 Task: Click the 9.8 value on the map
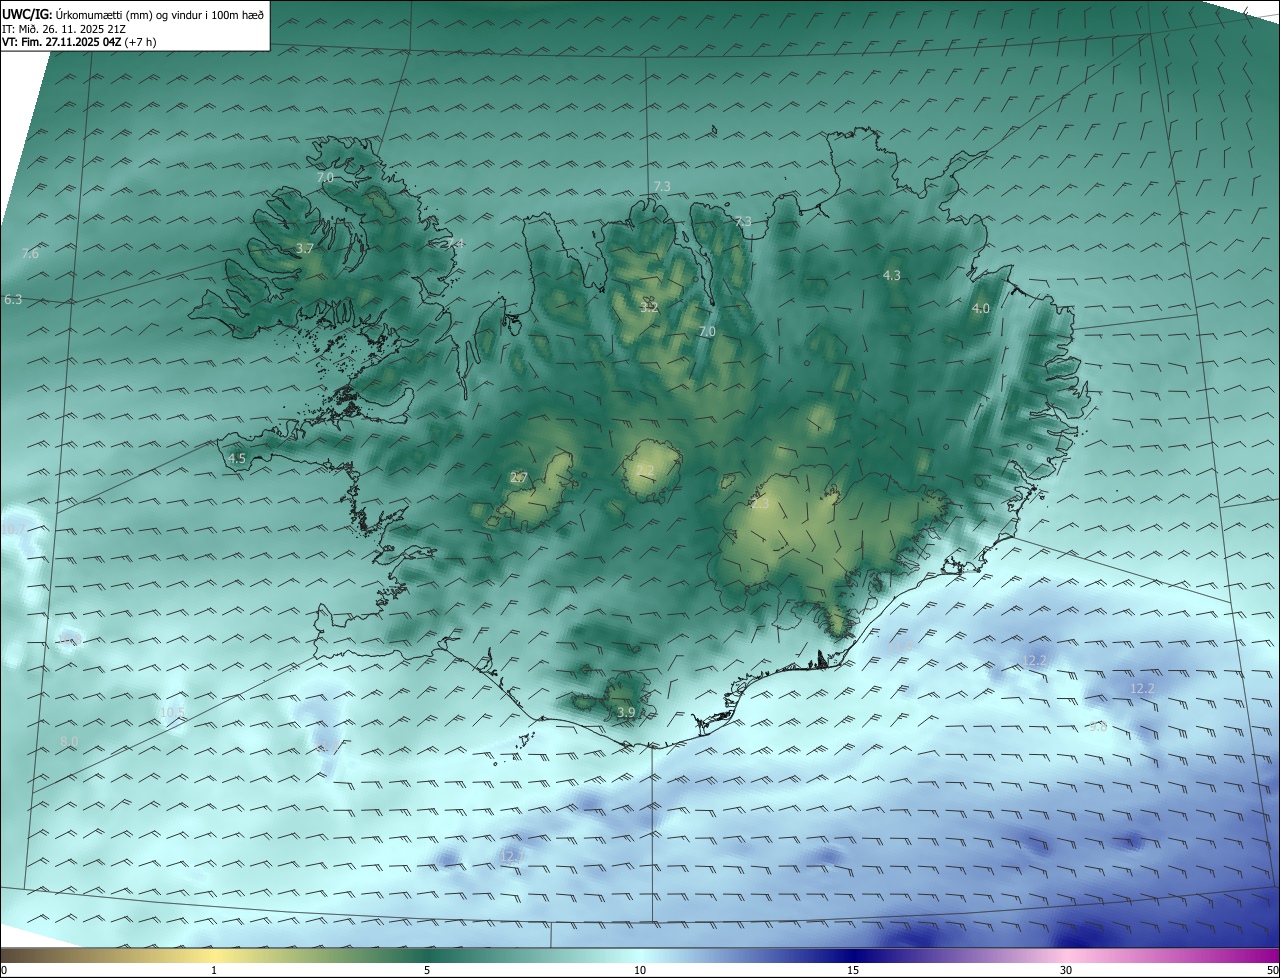pos(1098,726)
